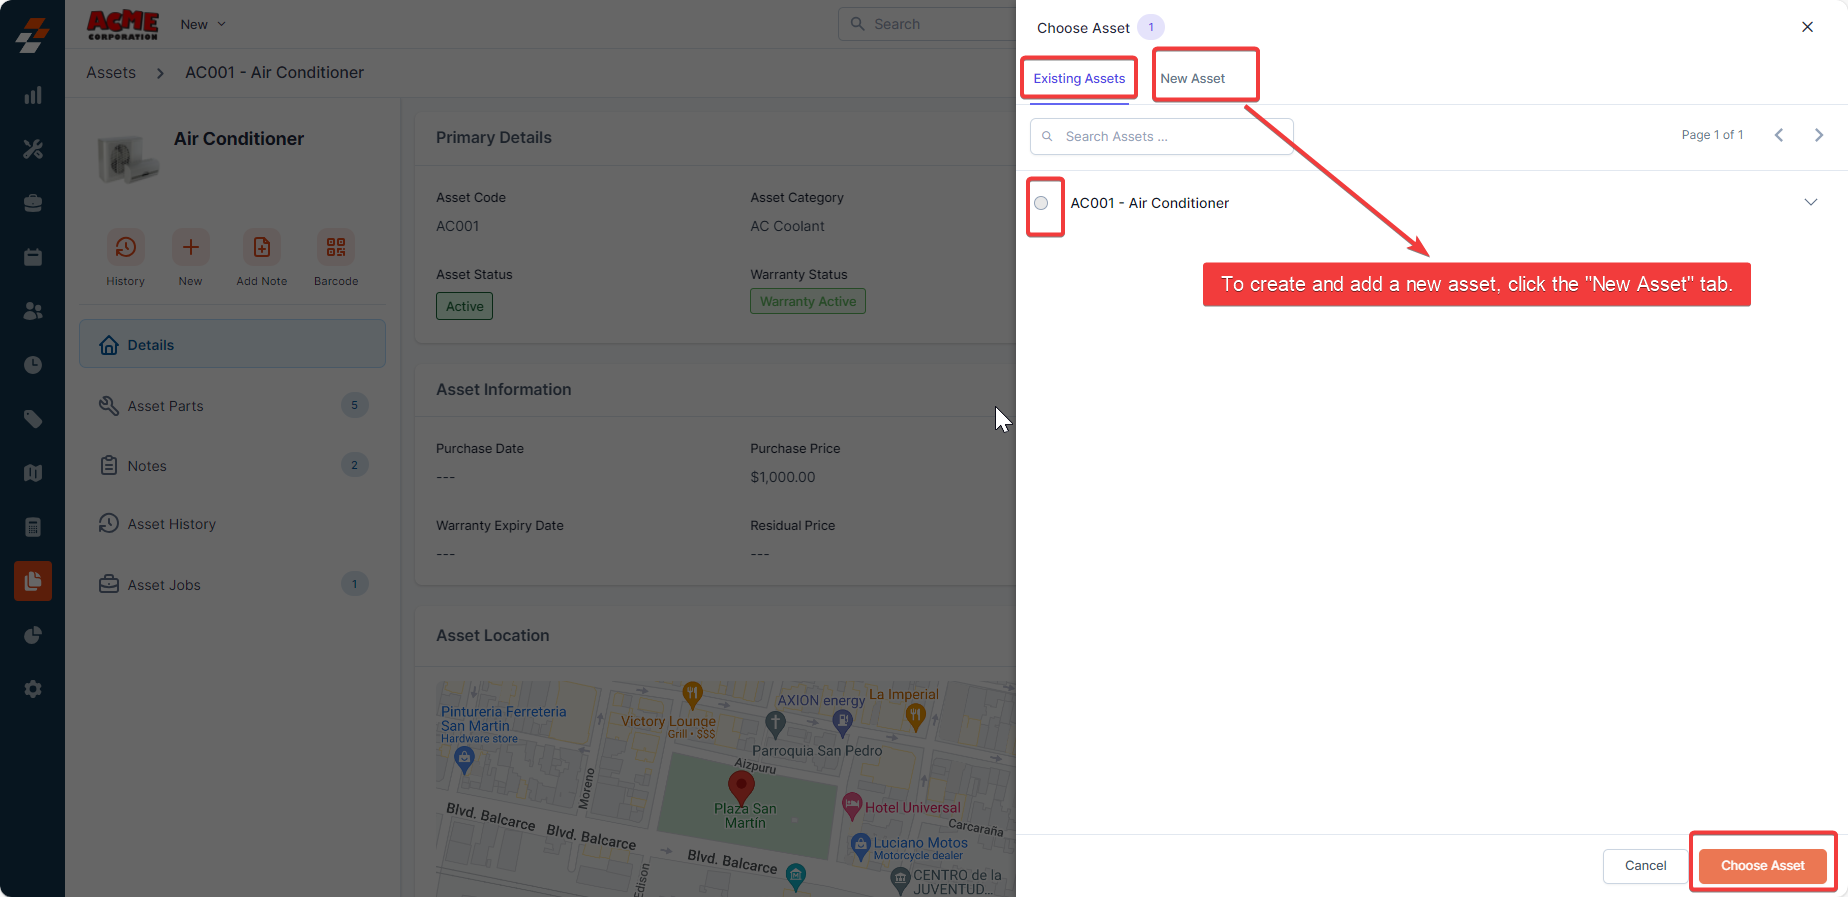Go to the next page of assets
The width and height of the screenshot is (1848, 897).
coord(1819,135)
